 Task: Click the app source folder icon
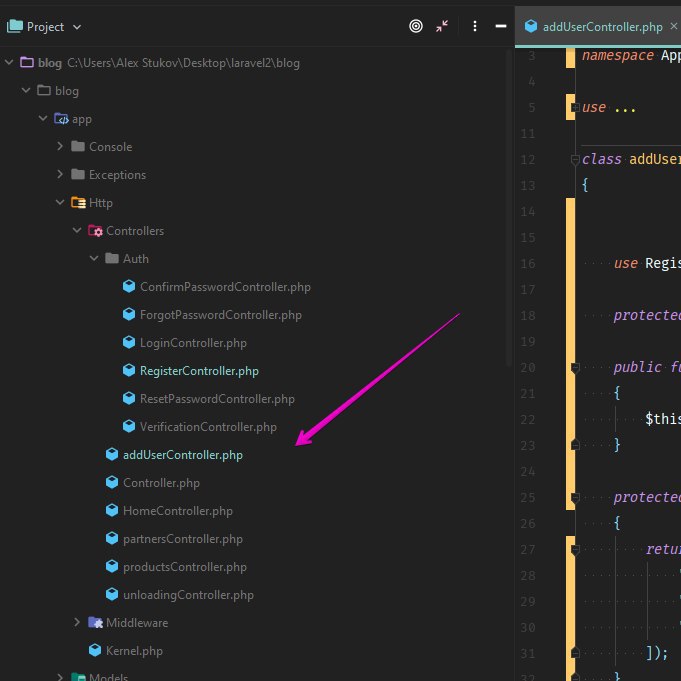click(61, 119)
